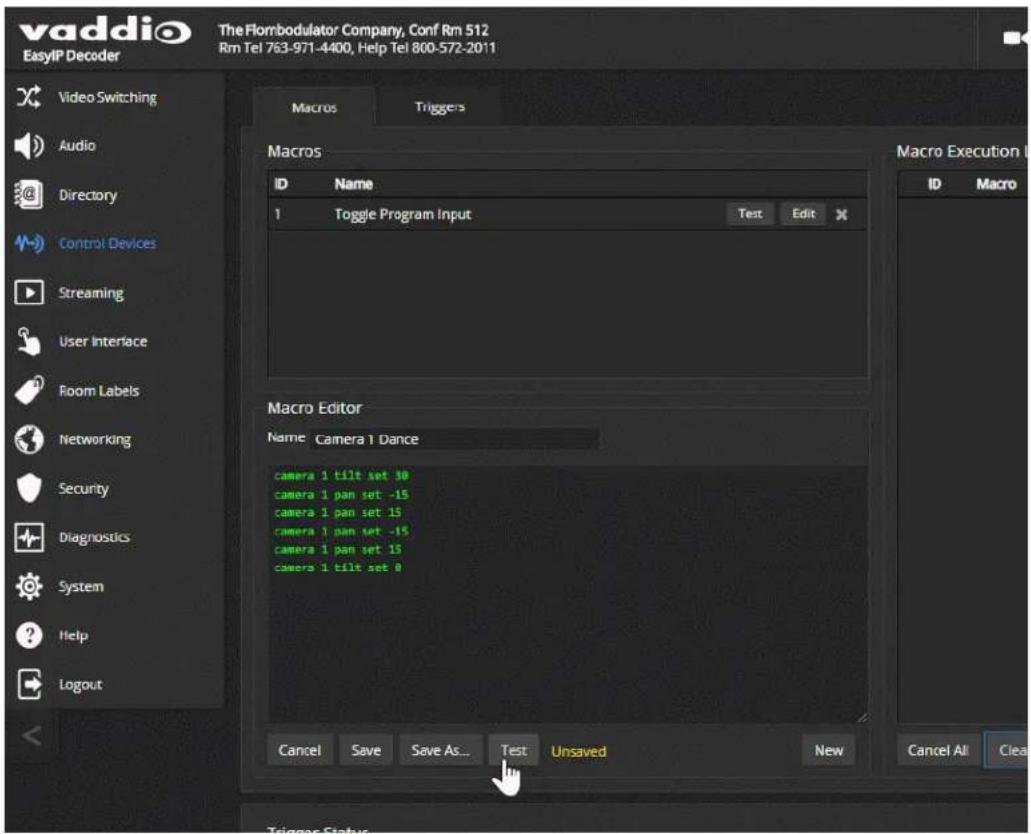Image resolution: width=1031 pixels, height=834 pixels.
Task: Click the macro Name input field
Action: (x=454, y=439)
